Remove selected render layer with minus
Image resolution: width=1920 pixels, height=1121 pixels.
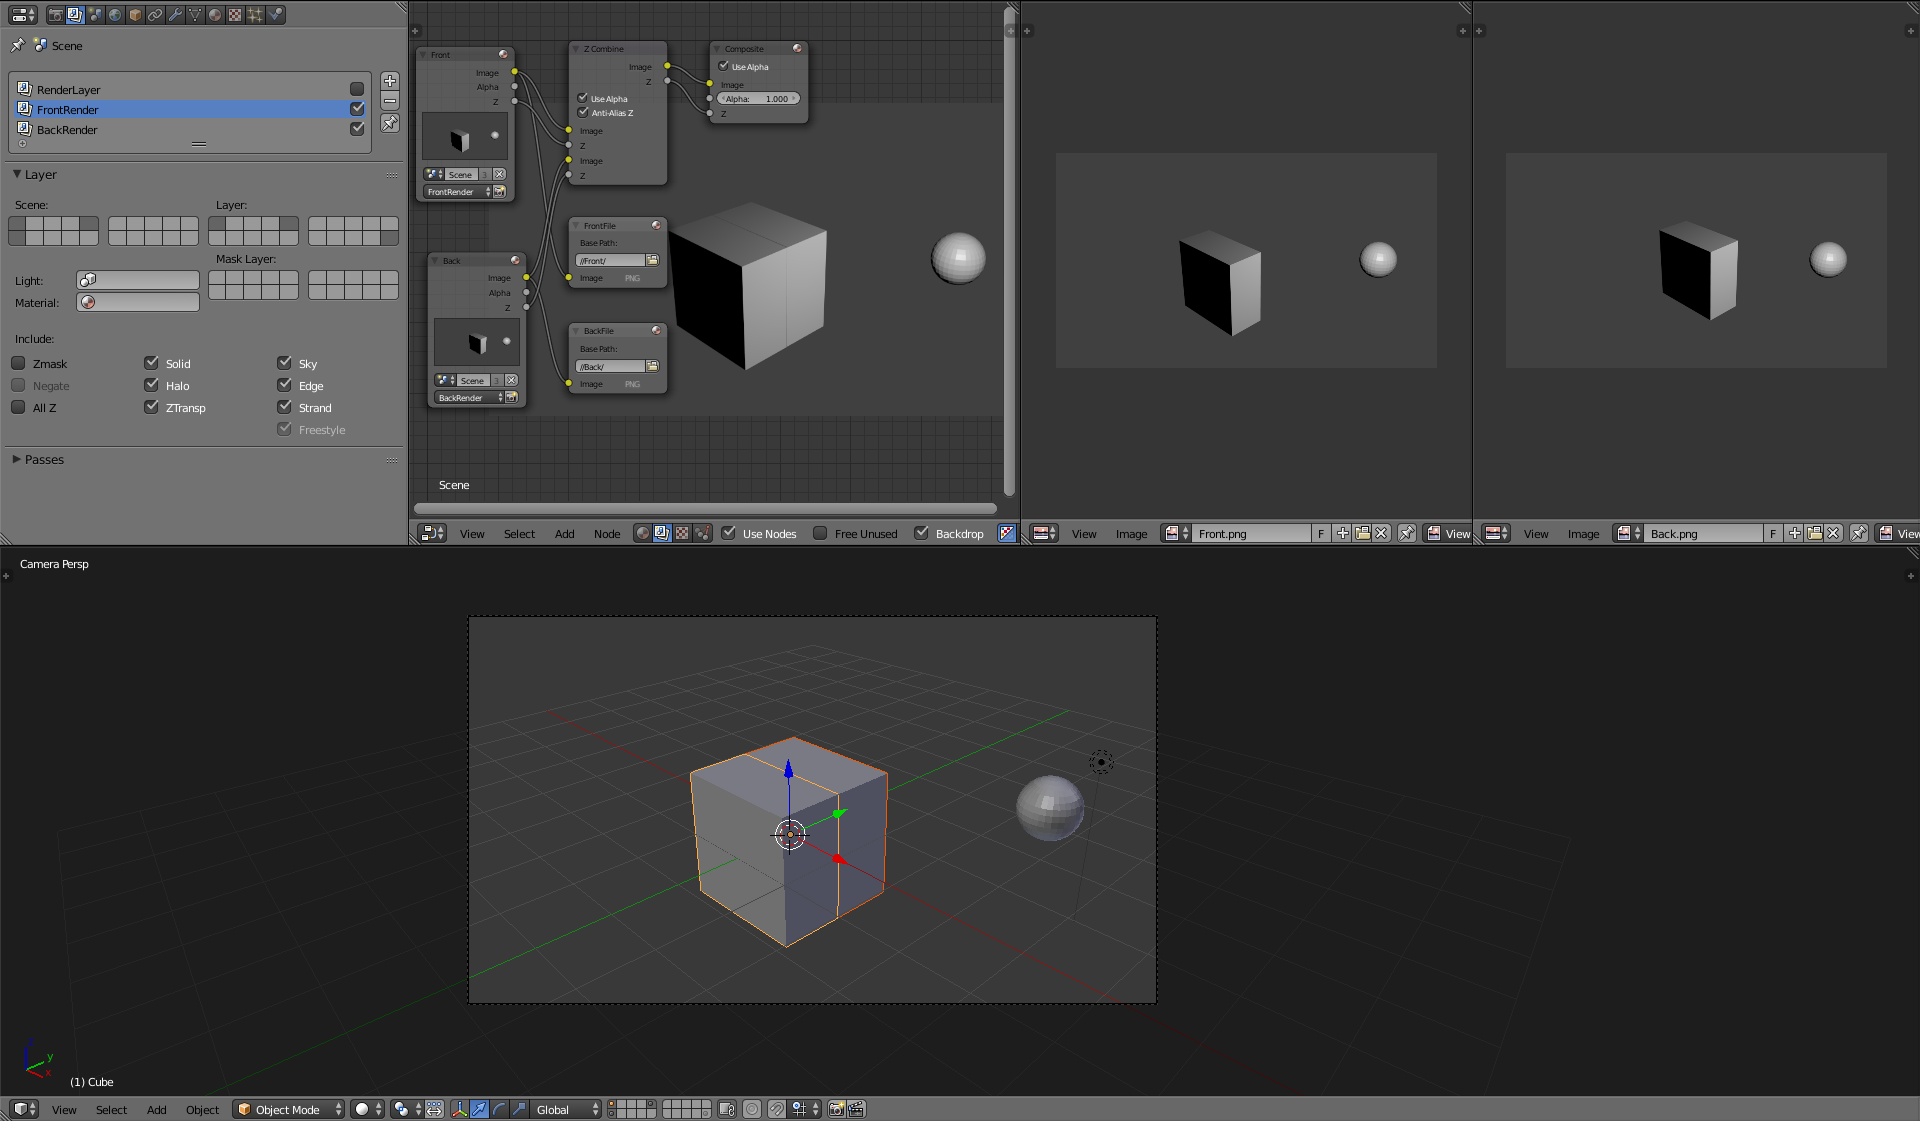[390, 101]
